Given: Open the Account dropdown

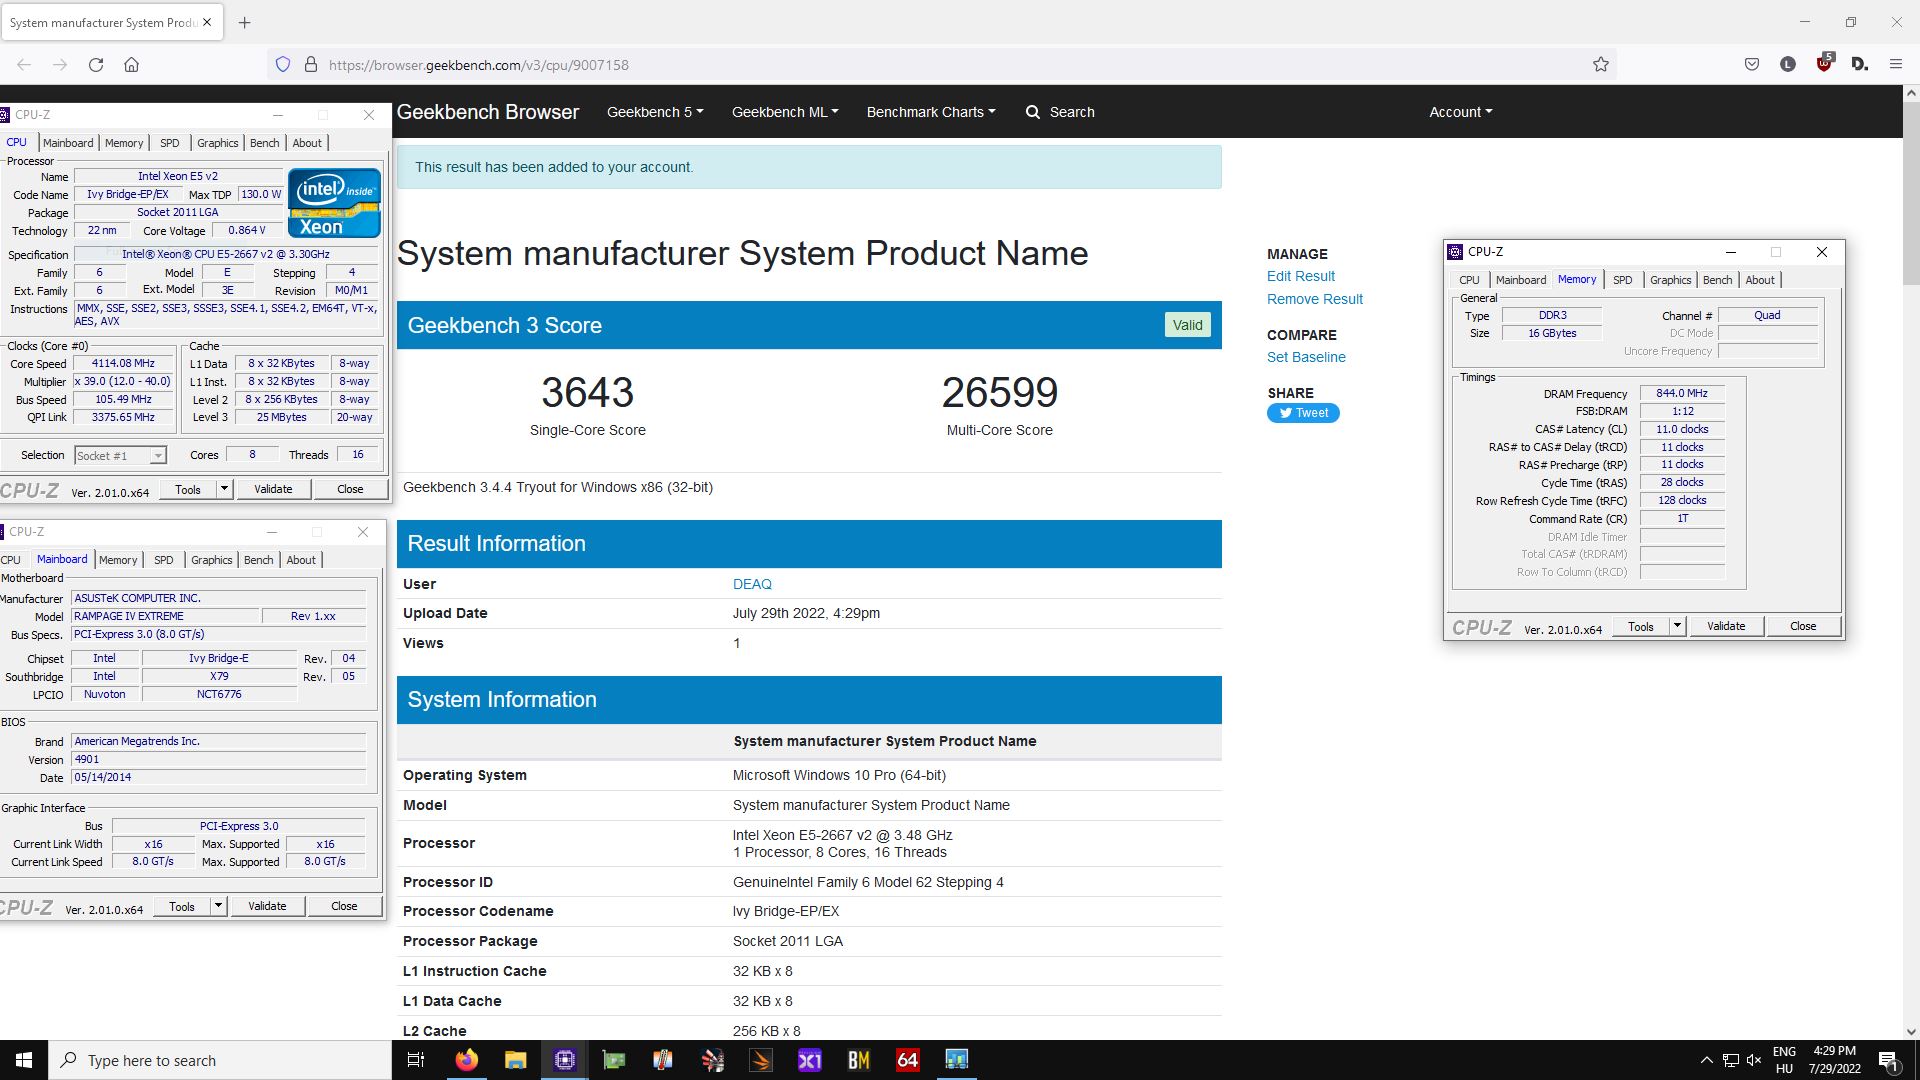Looking at the screenshot, I should (1460, 112).
